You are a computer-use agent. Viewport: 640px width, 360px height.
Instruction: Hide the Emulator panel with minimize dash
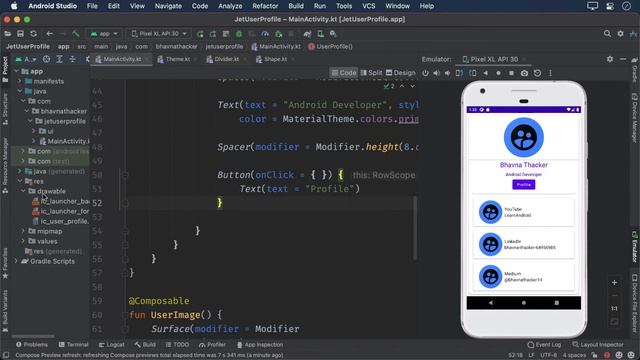point(623,59)
